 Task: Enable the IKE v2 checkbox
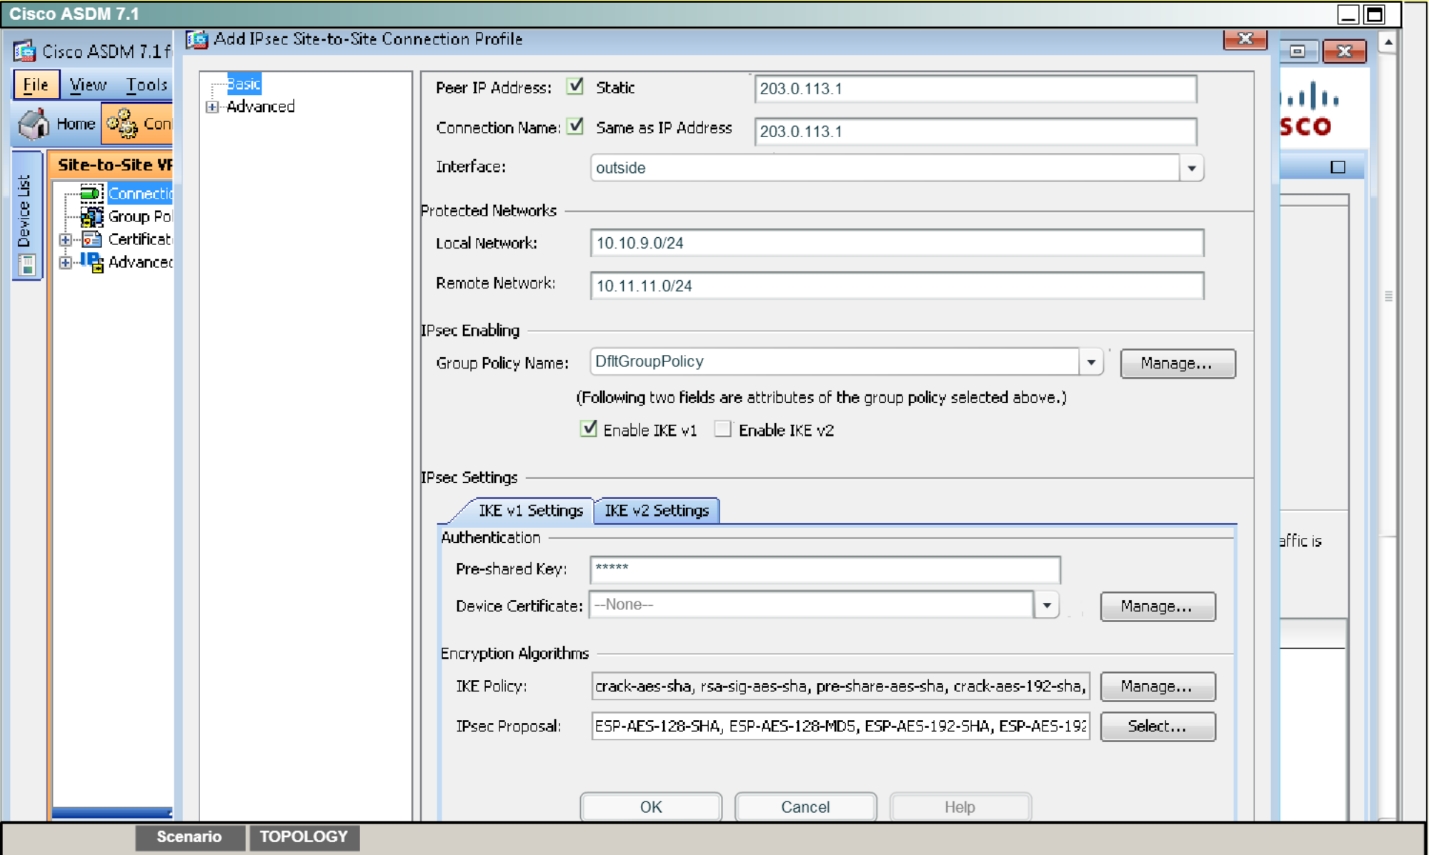point(723,430)
